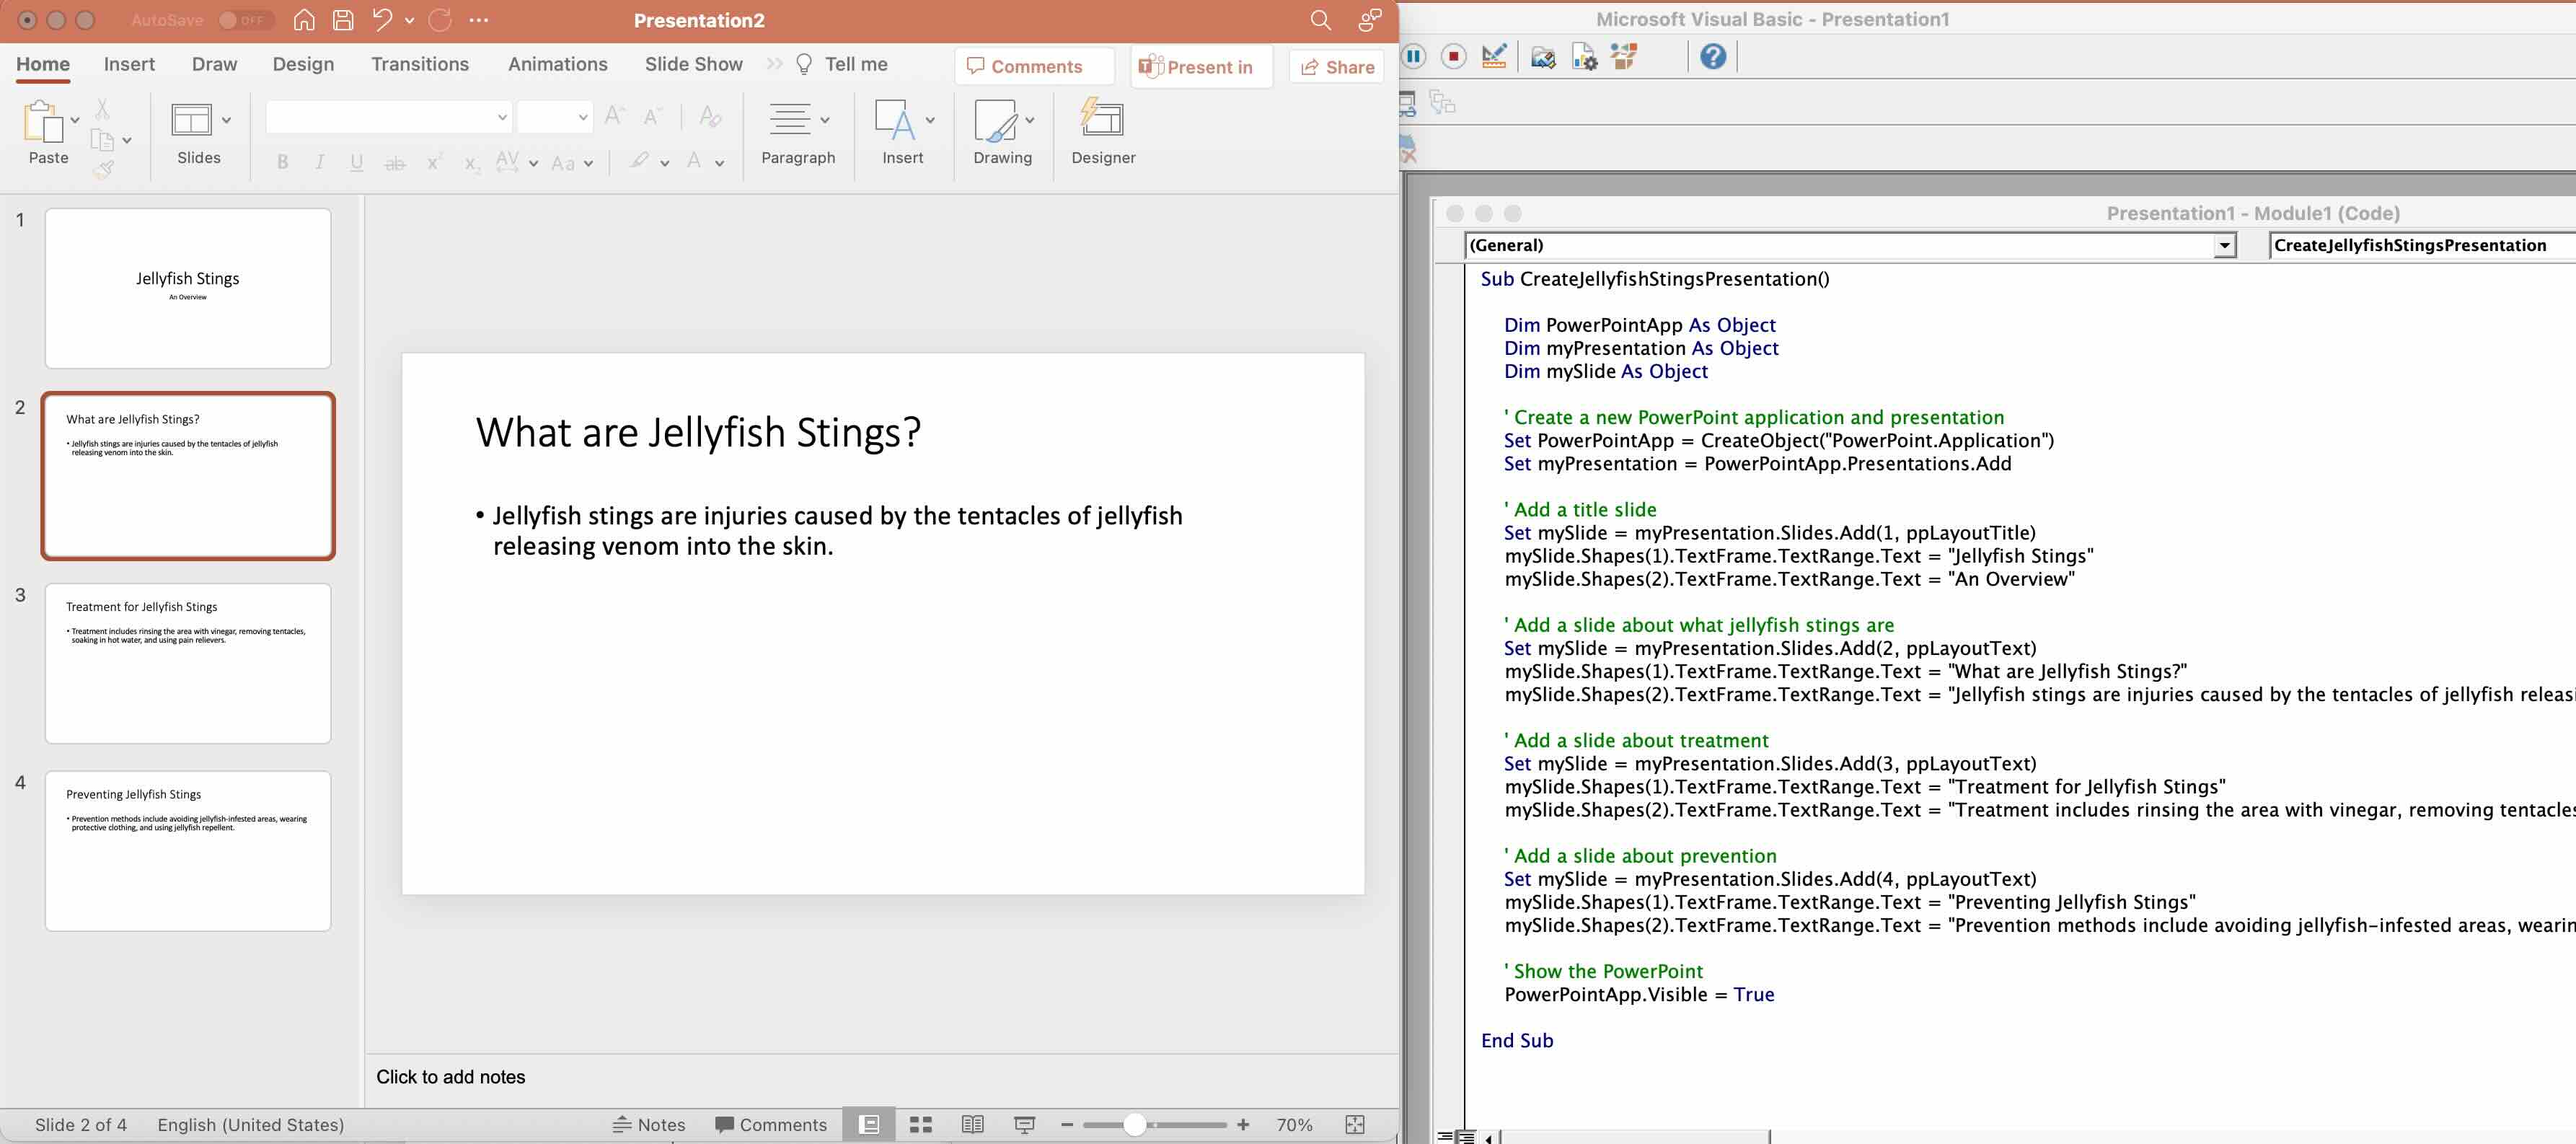Select the Preventing Jellyfish Stings slide thumbnail
Viewport: 2576px width, 1144px height.
click(x=187, y=851)
